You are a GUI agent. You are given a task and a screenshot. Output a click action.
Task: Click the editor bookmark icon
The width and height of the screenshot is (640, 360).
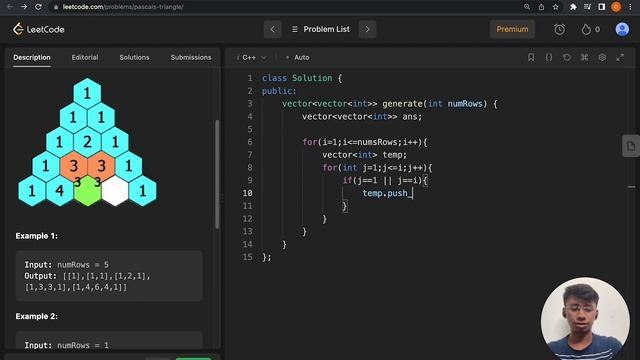point(531,58)
